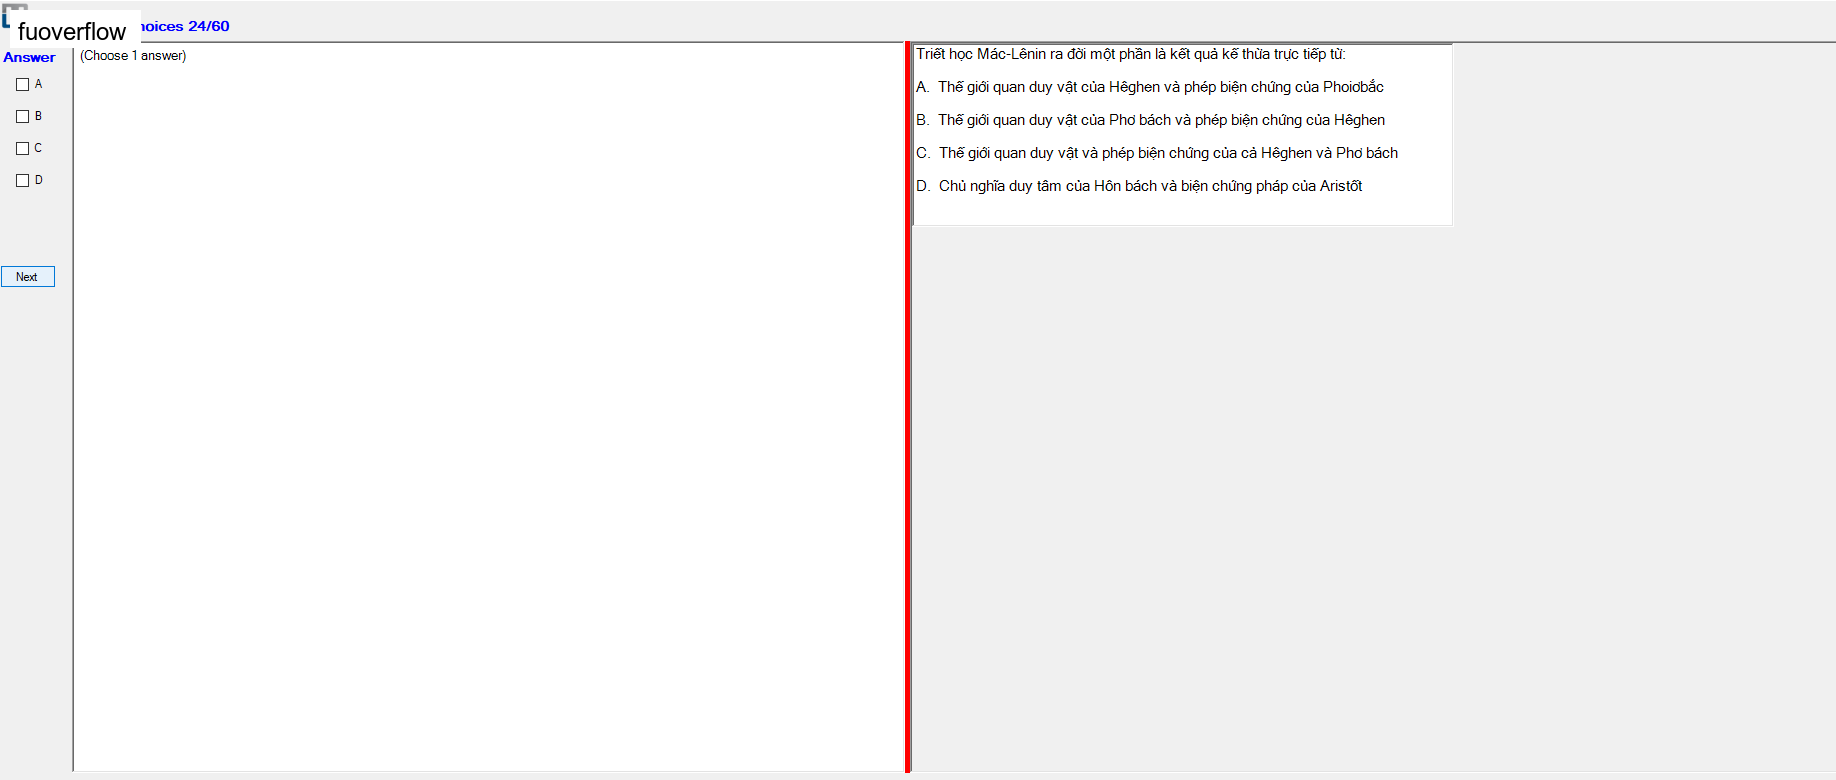Click the question text 'Triết học Mác-Lênin ra đời'
Viewport: 1836px width, 780px height.
click(x=1131, y=54)
